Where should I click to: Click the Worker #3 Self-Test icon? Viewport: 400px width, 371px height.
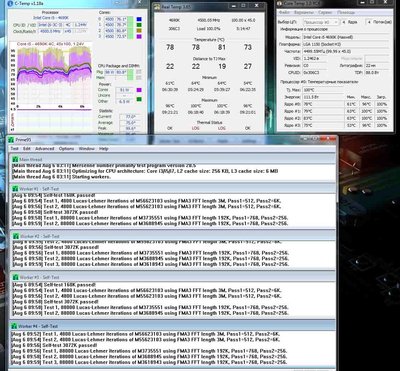pos(15,277)
